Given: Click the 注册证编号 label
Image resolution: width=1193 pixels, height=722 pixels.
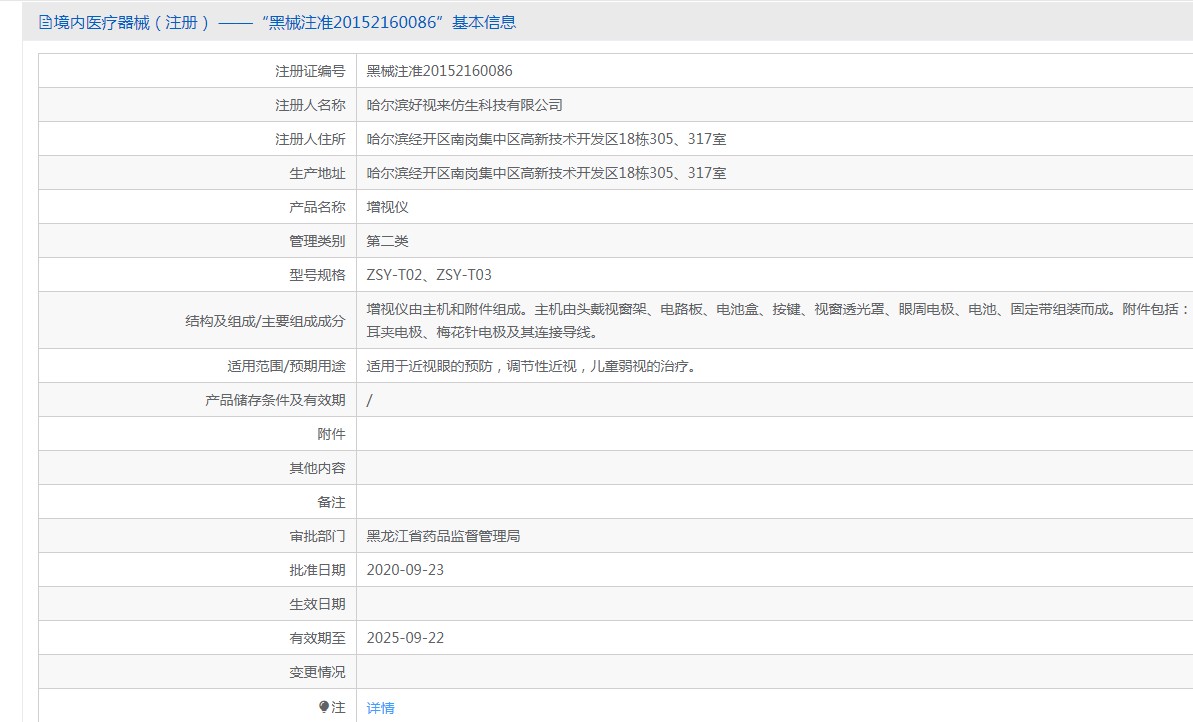Looking at the screenshot, I should coord(310,71).
